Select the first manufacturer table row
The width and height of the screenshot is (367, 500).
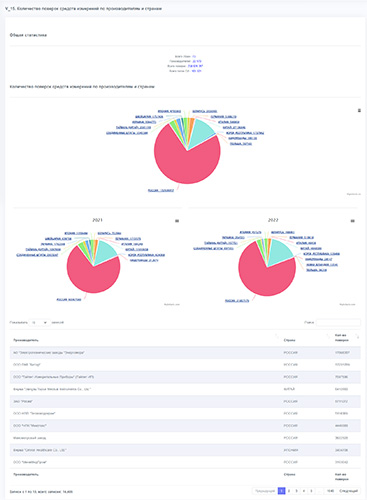click(185, 352)
